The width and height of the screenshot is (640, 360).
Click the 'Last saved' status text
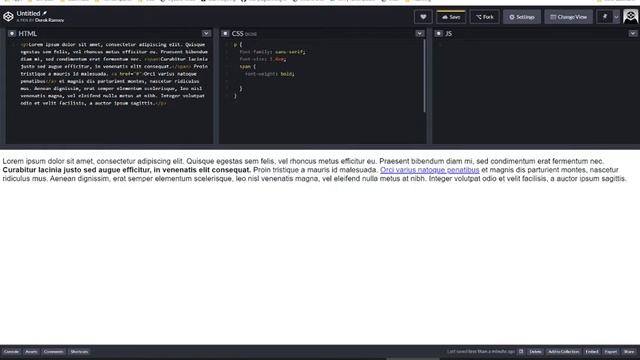481,351
